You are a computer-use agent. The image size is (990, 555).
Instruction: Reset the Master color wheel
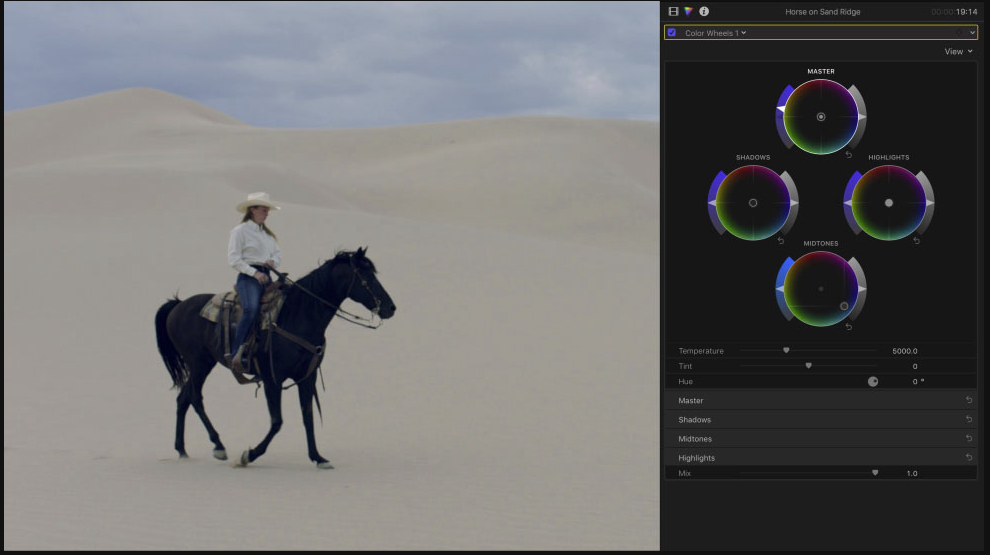[849, 155]
